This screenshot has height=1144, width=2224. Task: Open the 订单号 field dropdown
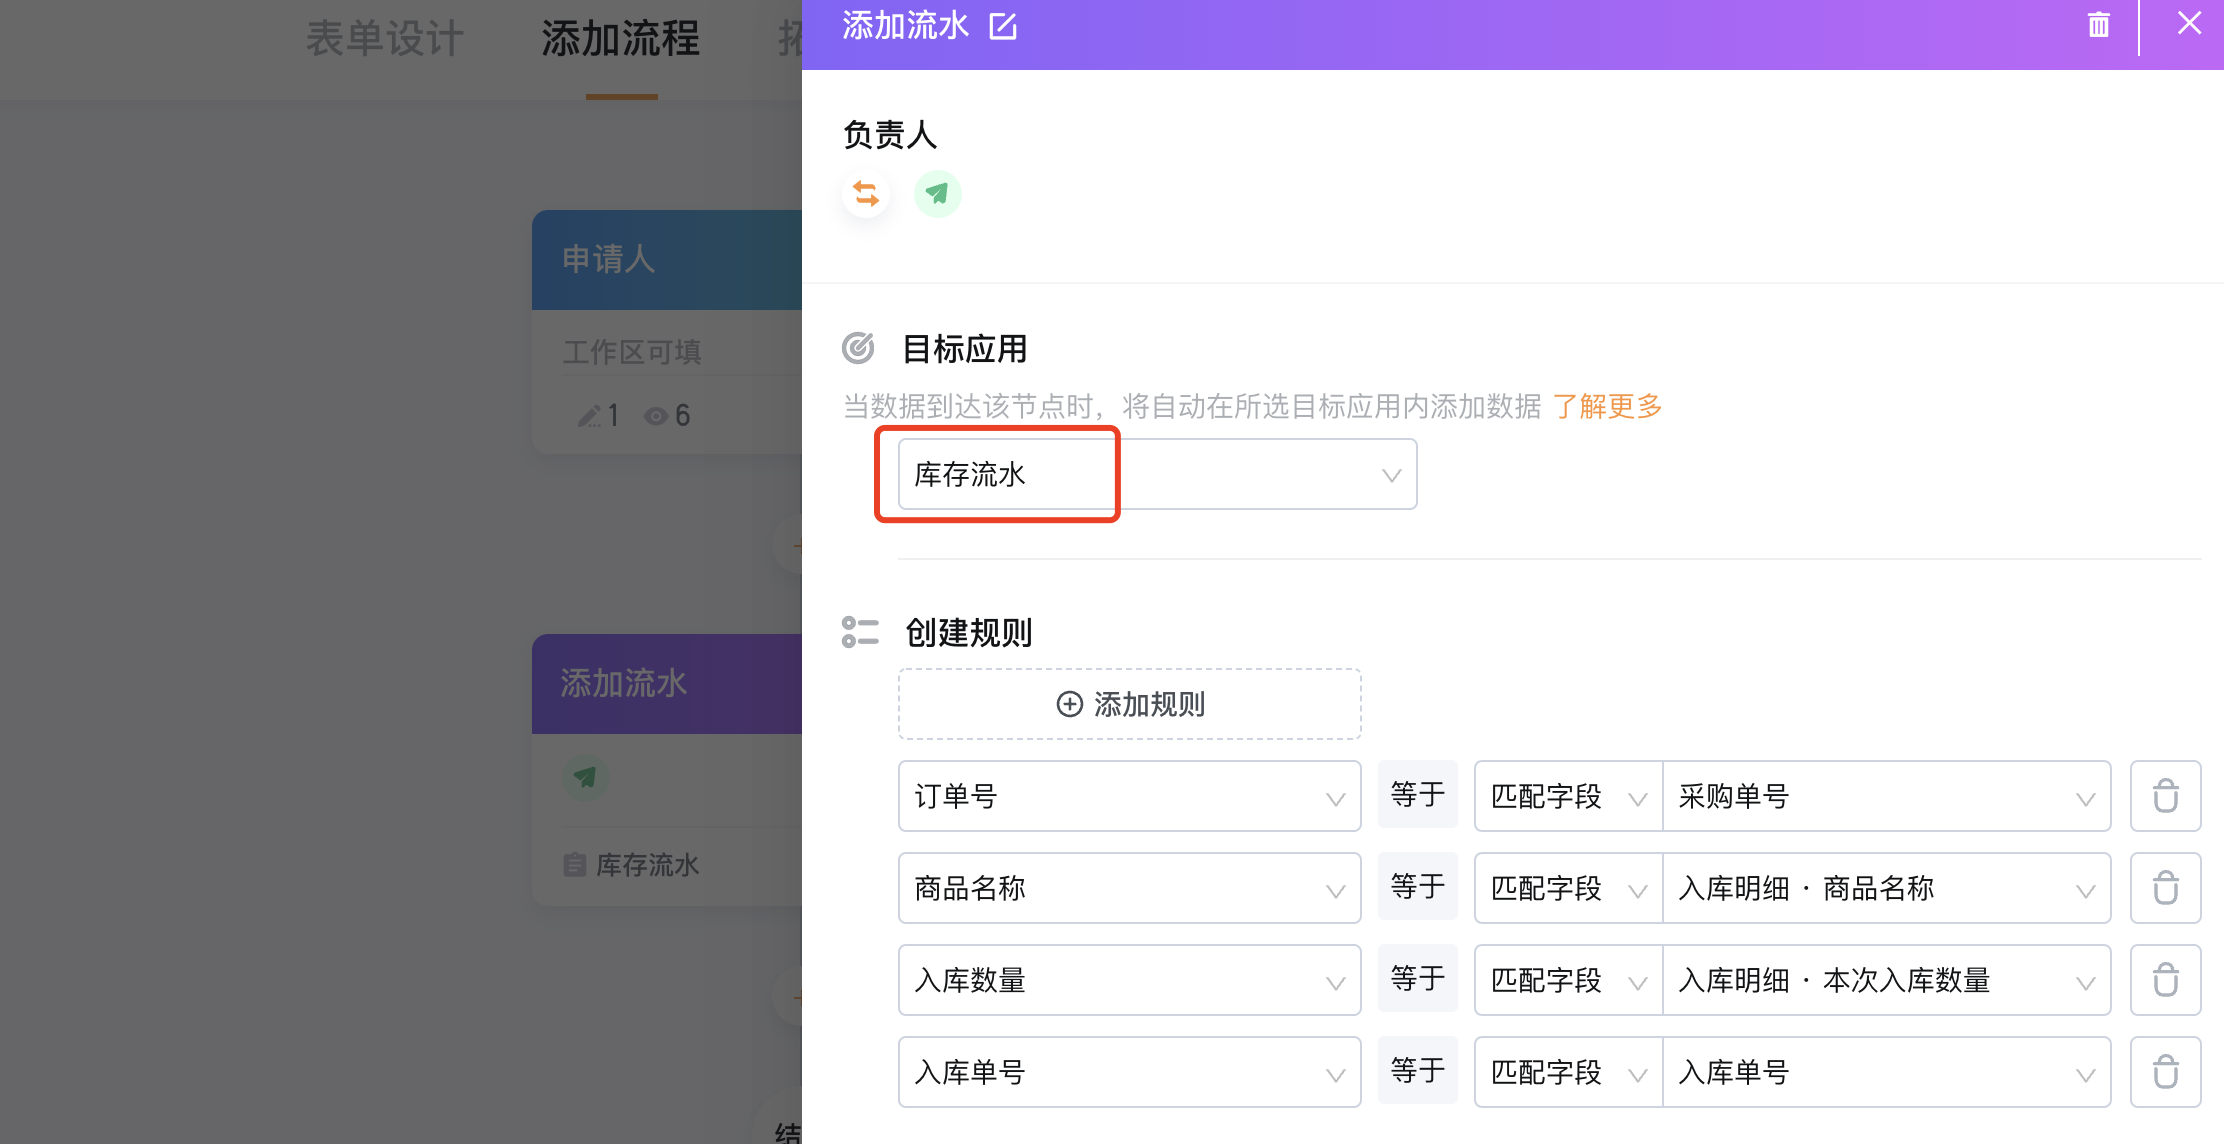(1130, 796)
